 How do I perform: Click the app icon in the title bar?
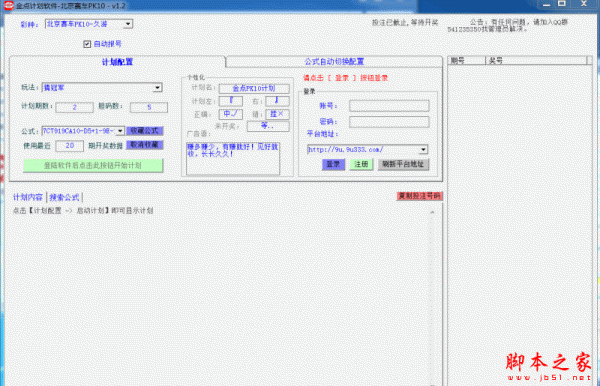pyautogui.click(x=8, y=5)
